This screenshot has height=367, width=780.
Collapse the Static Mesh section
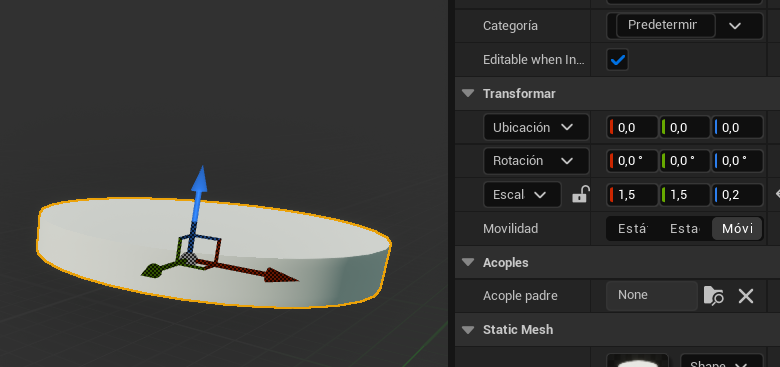[468, 330]
